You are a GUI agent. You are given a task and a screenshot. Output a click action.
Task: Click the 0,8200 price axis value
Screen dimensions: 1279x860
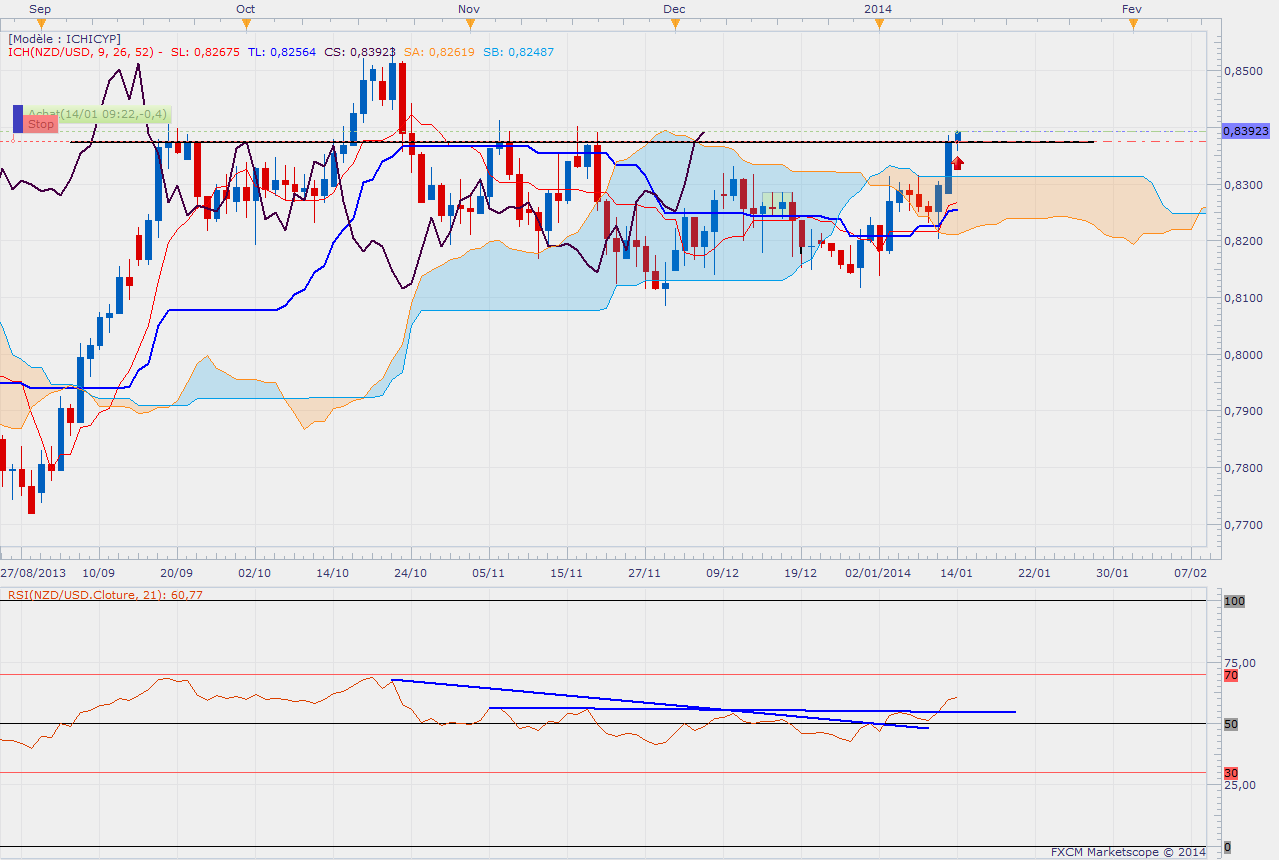pos(1243,241)
